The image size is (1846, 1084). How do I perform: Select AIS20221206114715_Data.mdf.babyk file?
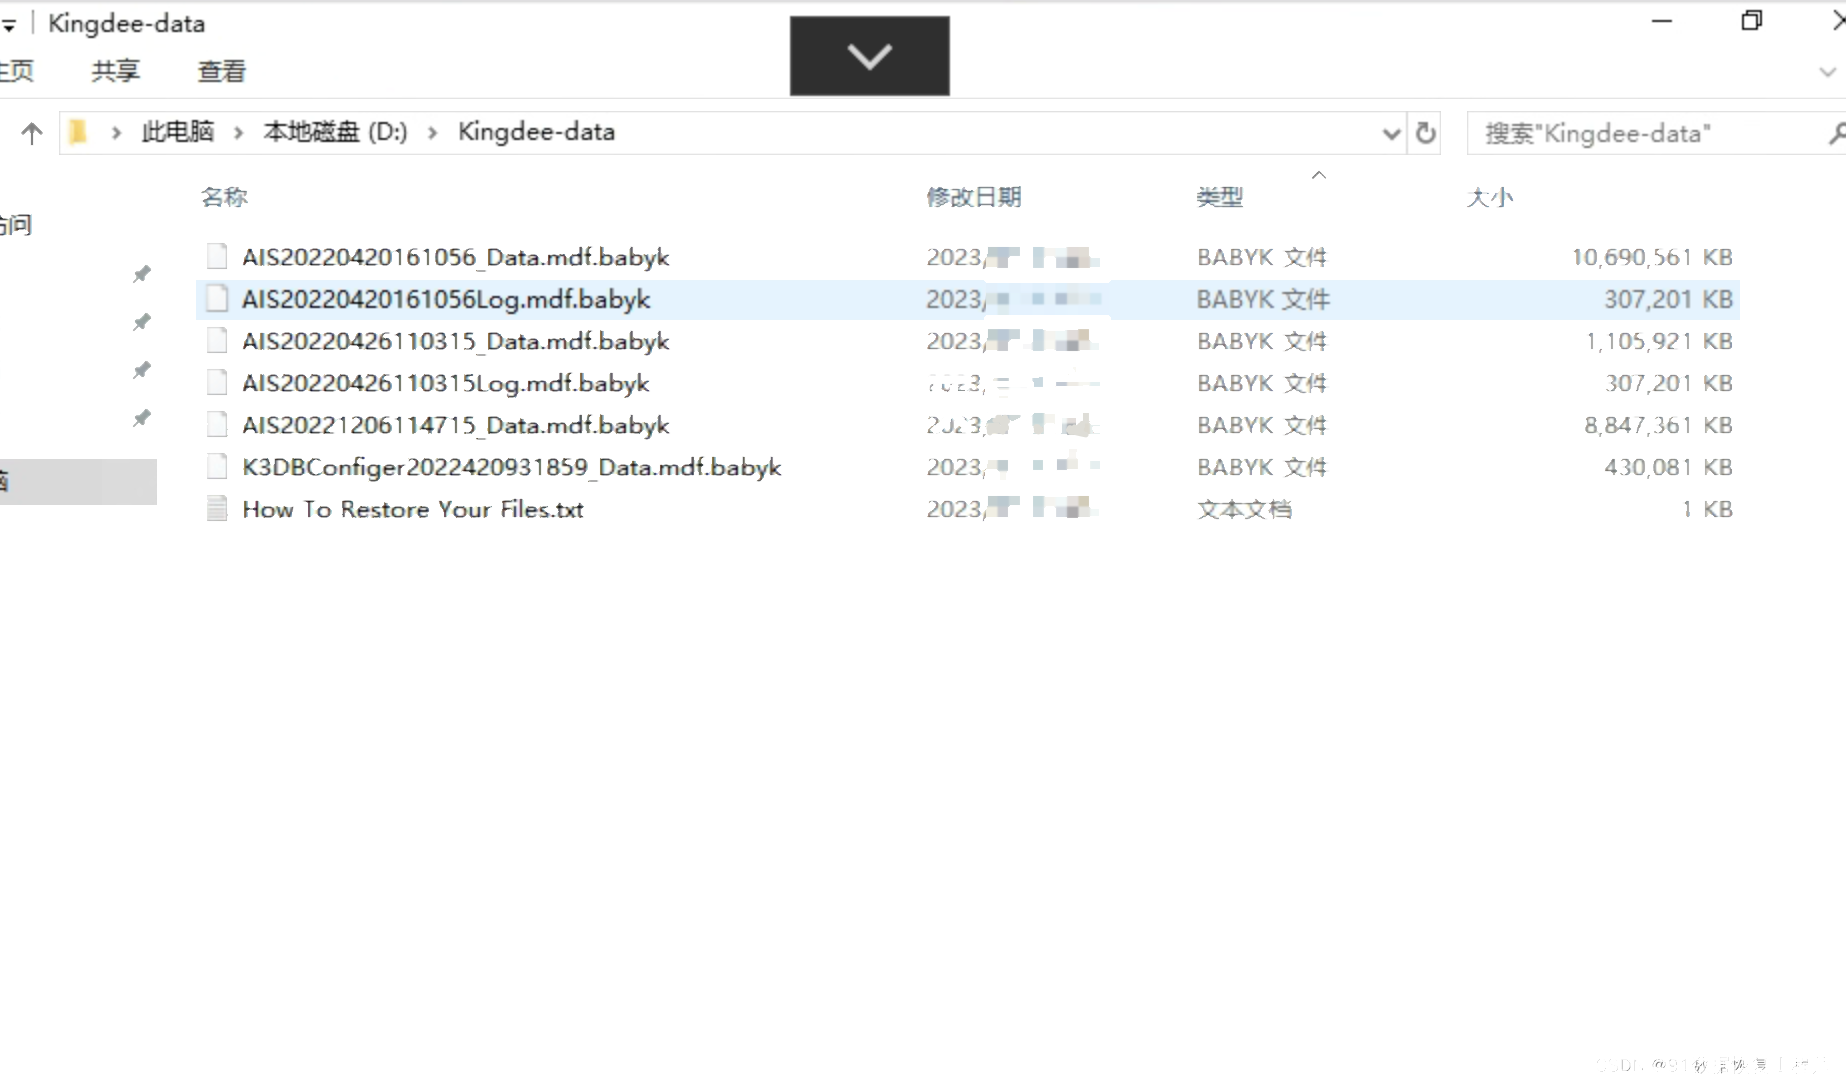point(455,425)
